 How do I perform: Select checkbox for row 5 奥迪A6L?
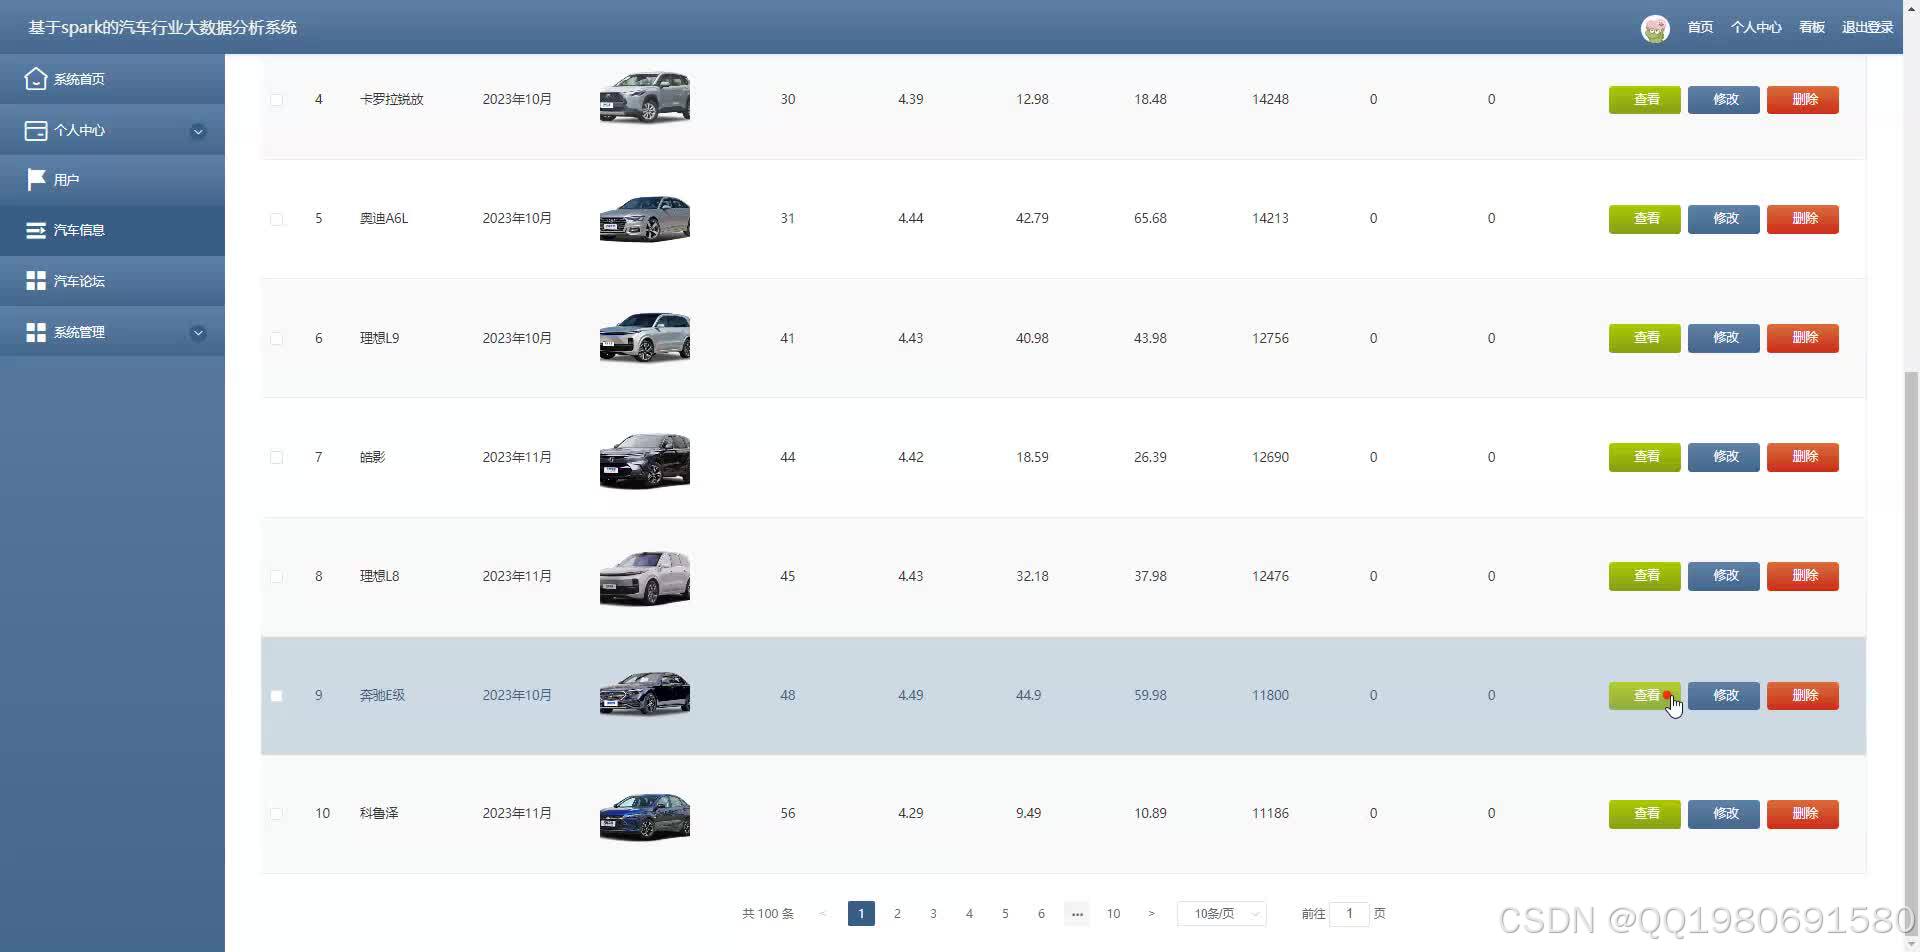tap(276, 219)
